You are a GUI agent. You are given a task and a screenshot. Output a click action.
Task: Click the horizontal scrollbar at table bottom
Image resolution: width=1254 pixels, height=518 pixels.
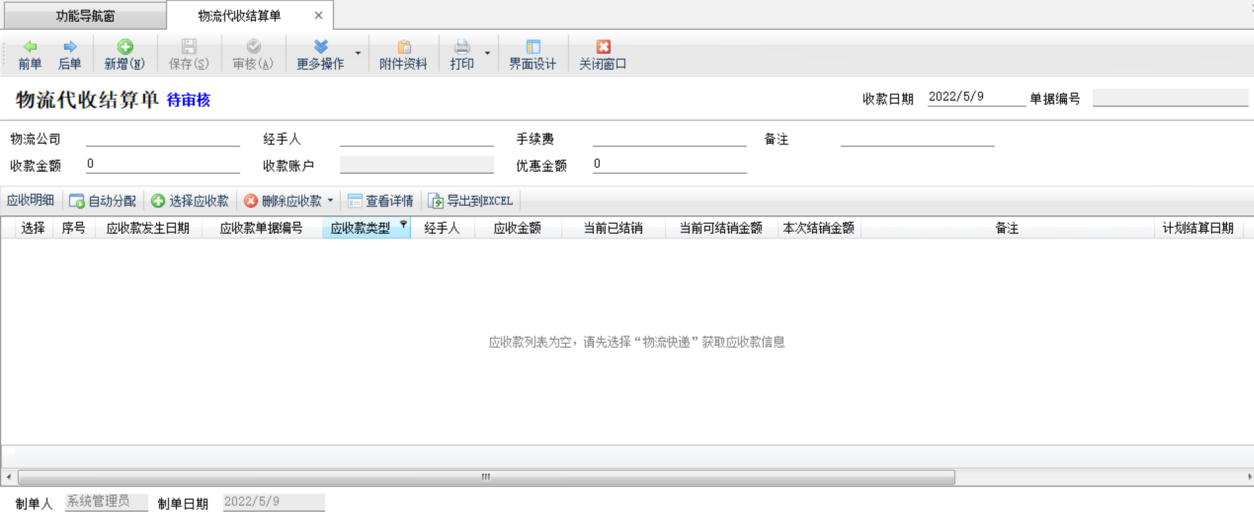tap(486, 477)
